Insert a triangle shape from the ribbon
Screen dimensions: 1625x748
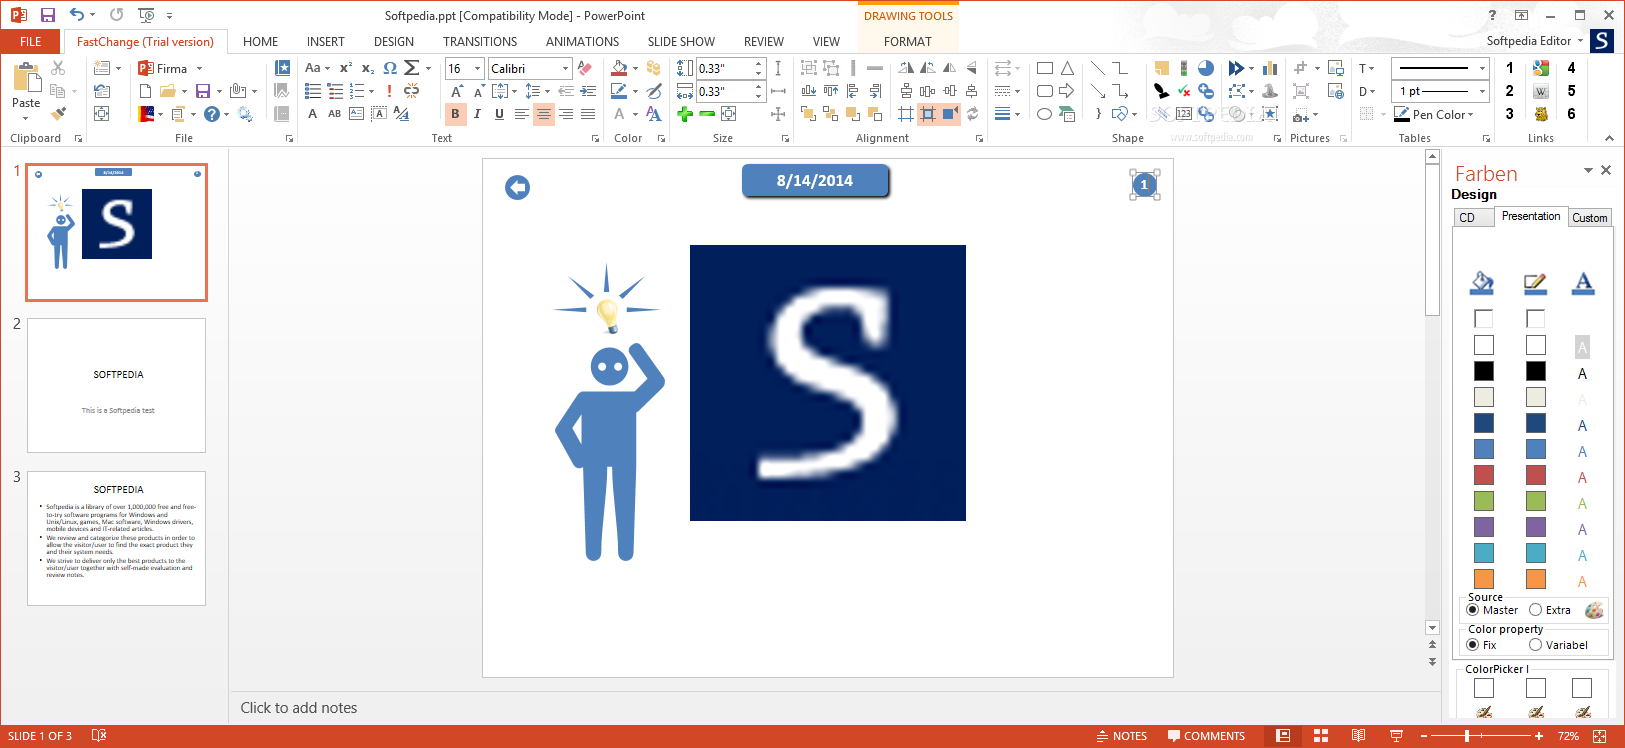pyautogui.click(x=1068, y=68)
